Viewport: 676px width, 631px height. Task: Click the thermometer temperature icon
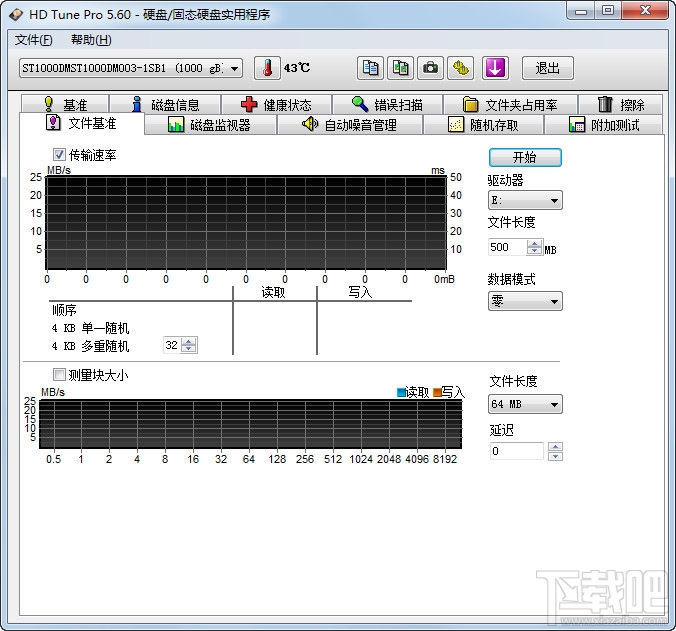[x=267, y=68]
